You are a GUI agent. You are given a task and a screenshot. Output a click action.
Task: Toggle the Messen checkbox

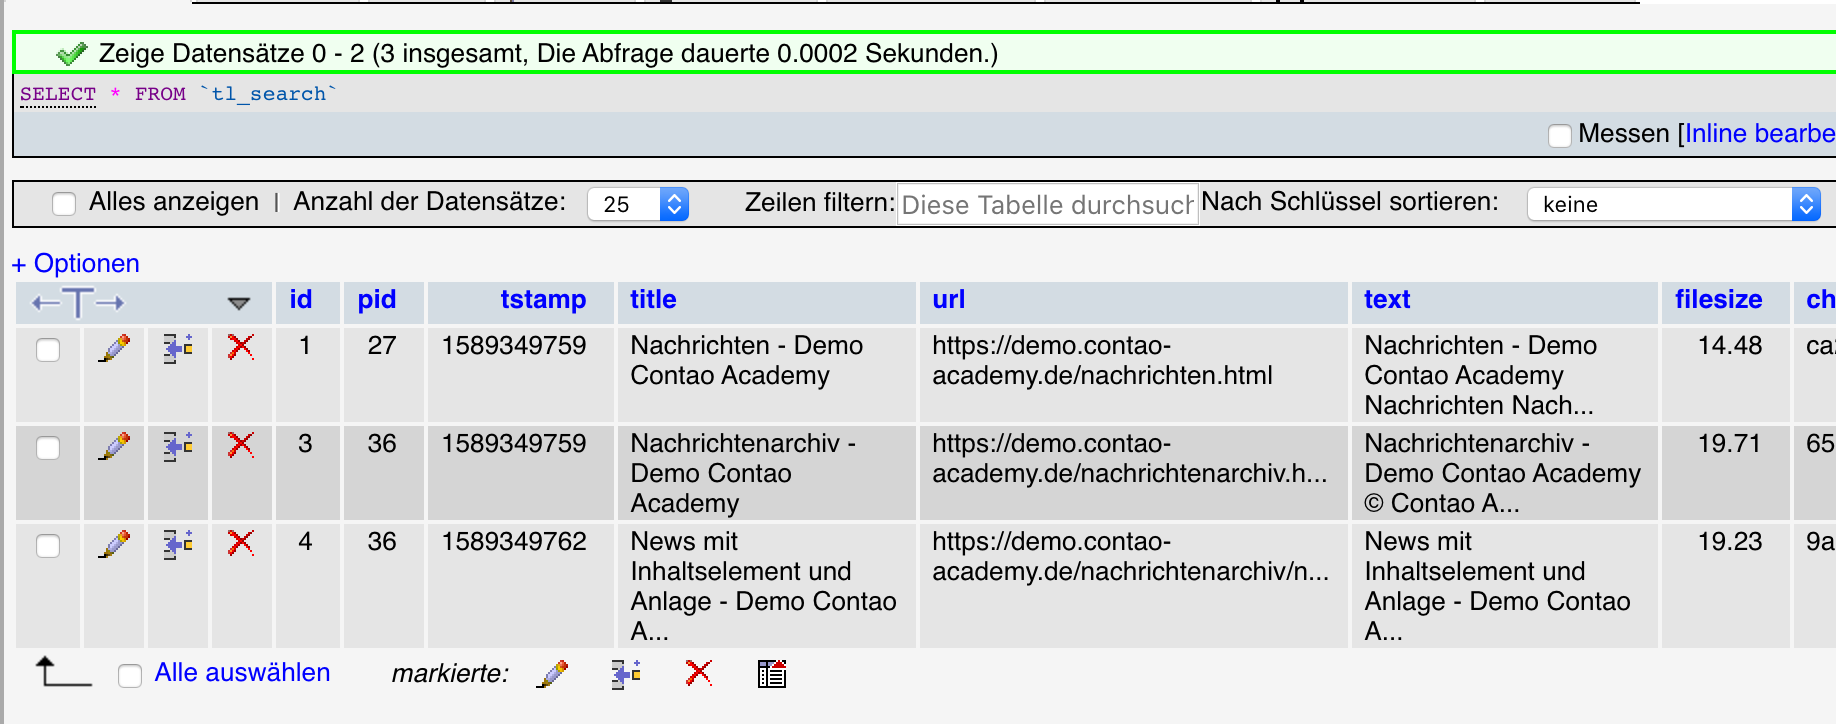pos(1560,135)
